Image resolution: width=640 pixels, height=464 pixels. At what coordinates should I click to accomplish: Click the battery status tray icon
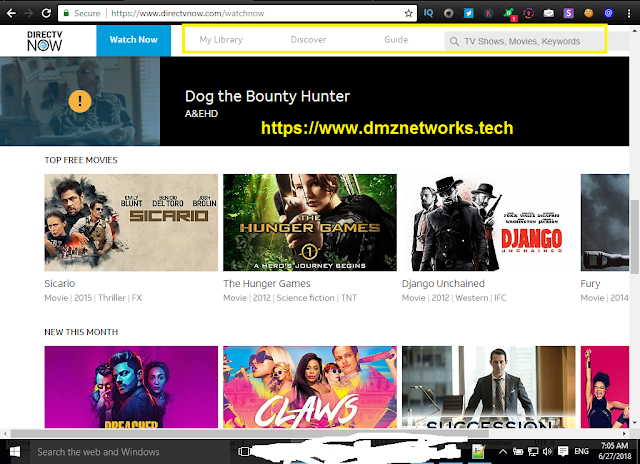coord(518,451)
